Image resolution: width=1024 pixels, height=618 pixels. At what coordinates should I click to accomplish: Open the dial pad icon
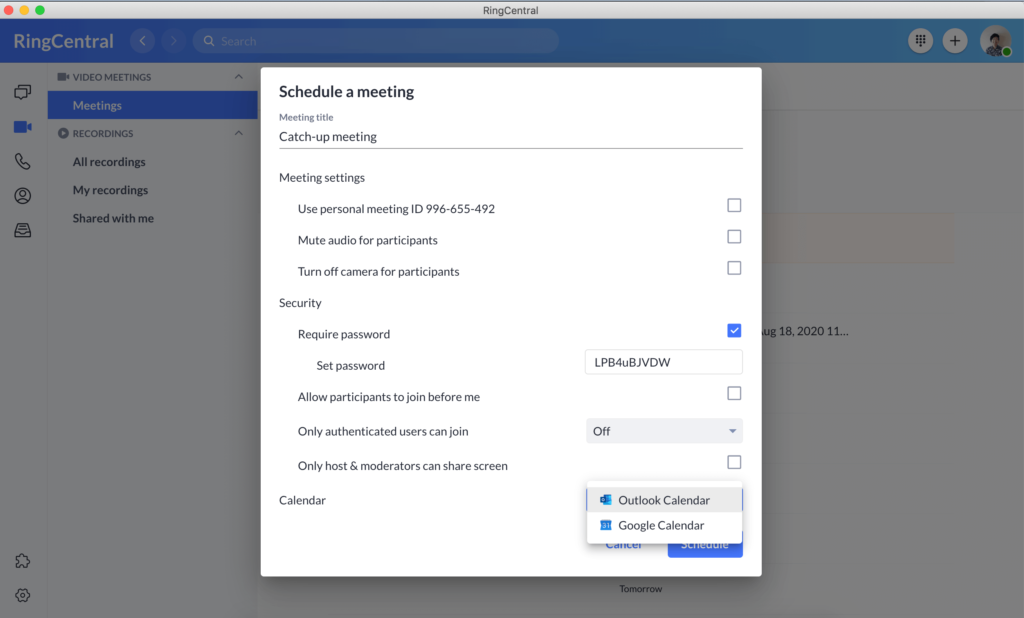(x=920, y=41)
